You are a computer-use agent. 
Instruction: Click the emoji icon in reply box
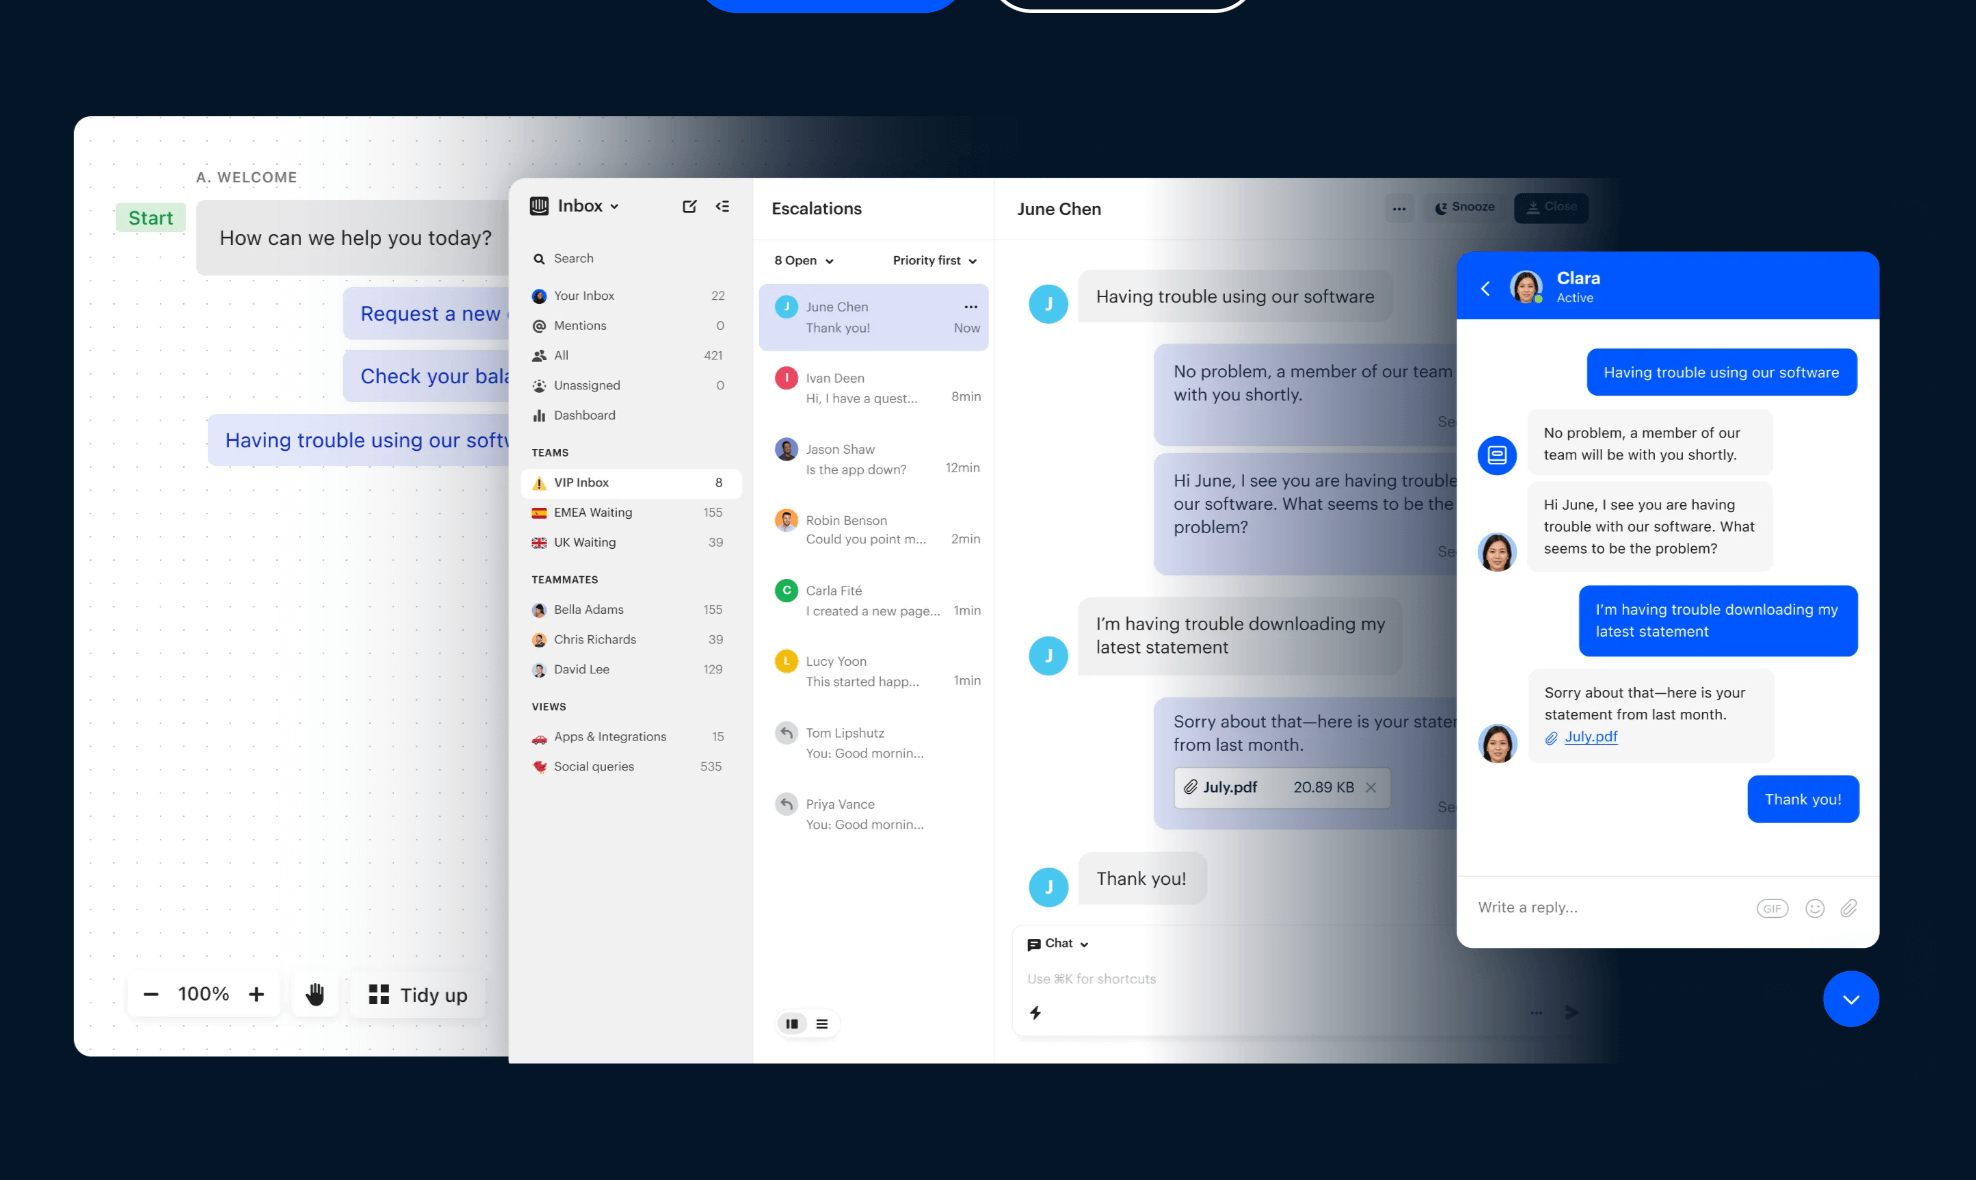[1813, 907]
